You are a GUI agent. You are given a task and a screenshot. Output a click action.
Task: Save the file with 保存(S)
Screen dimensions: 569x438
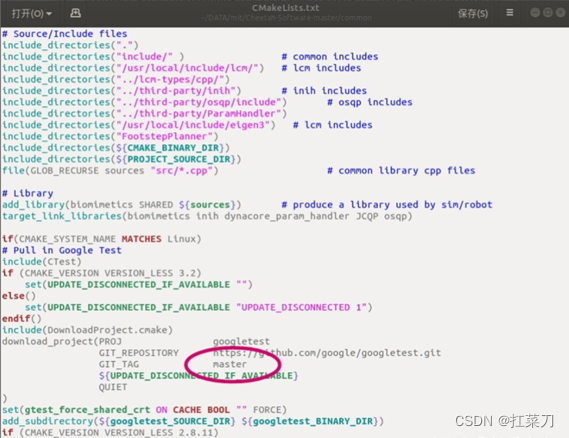[472, 13]
